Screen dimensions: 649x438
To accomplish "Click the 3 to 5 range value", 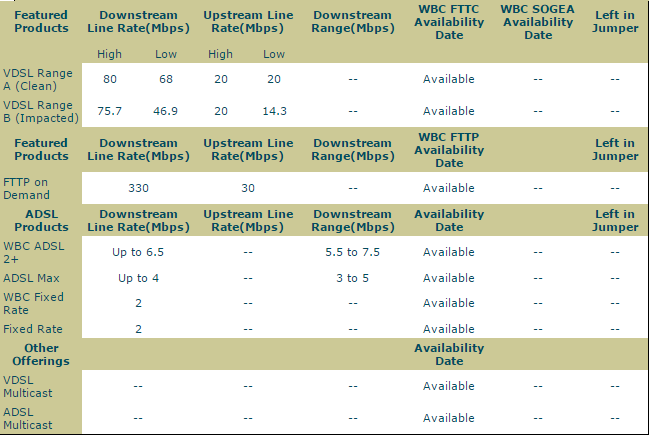I will click(x=352, y=278).
